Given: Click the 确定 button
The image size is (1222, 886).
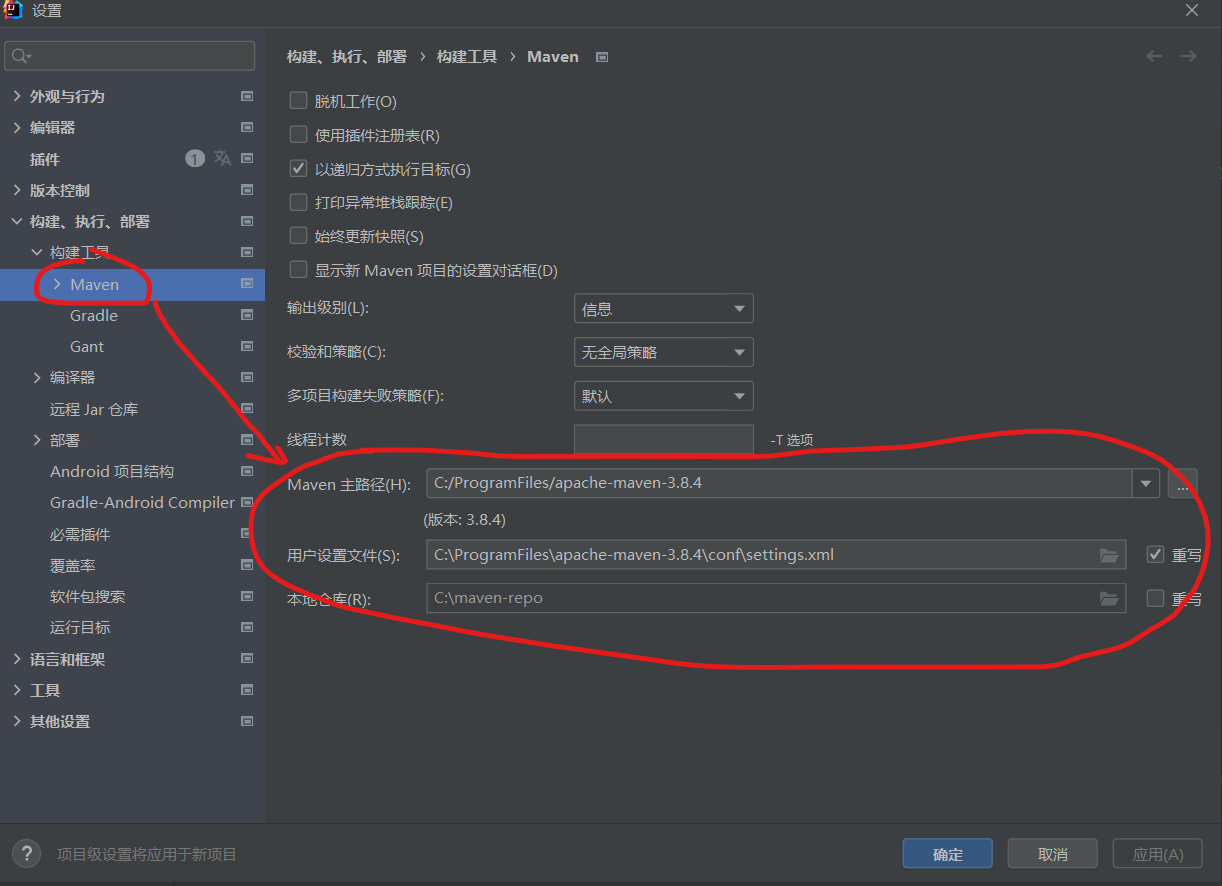Looking at the screenshot, I should click(947, 854).
